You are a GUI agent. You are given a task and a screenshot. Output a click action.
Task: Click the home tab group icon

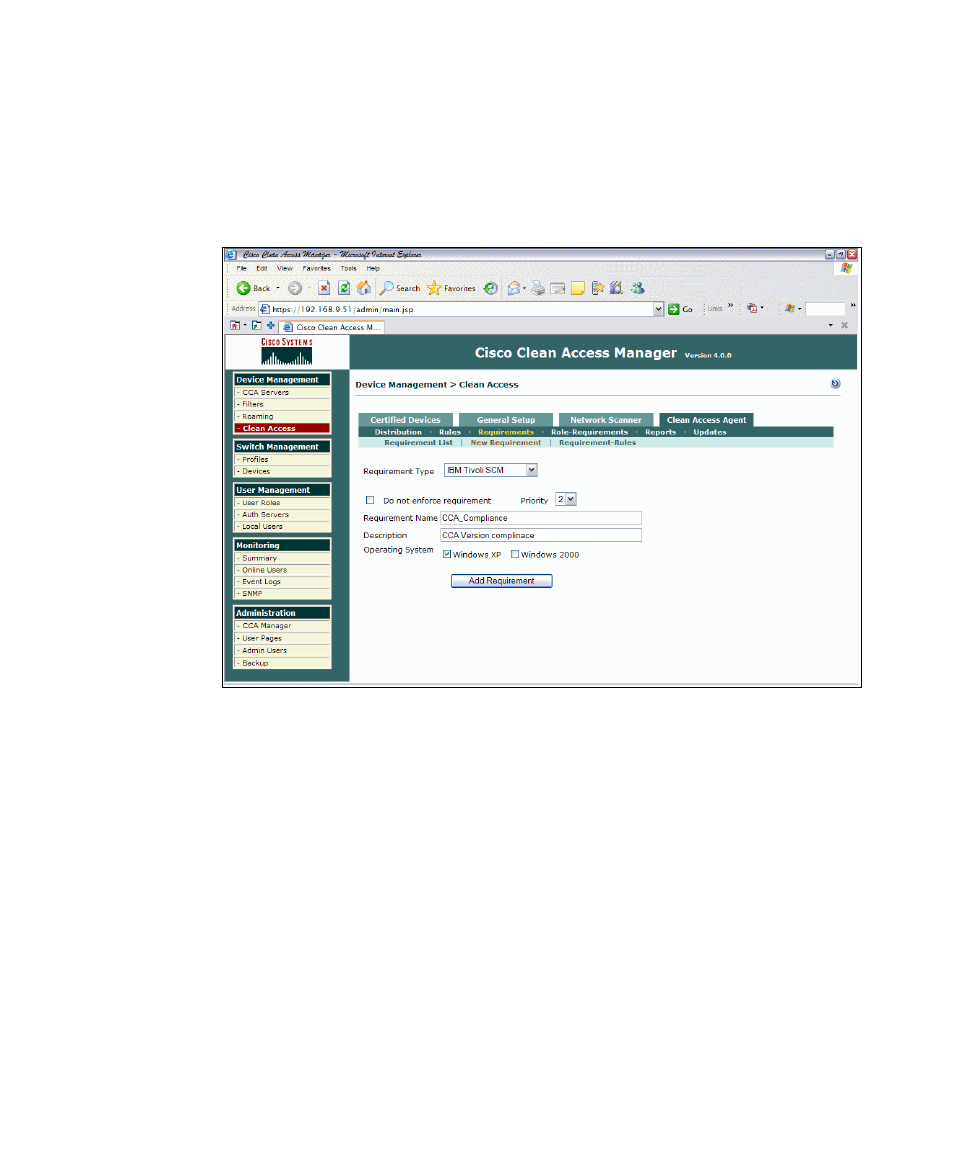click(235, 326)
